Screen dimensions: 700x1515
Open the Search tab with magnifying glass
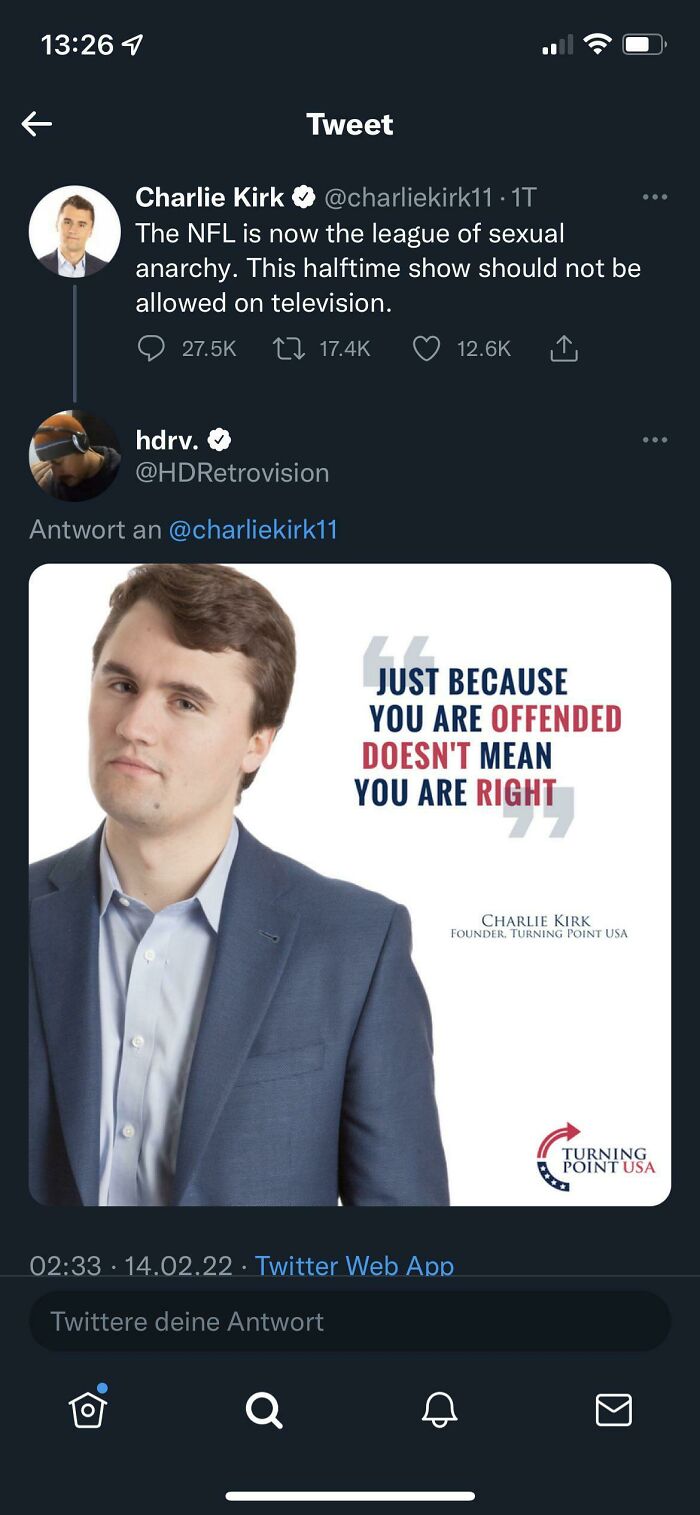[x=264, y=1410]
